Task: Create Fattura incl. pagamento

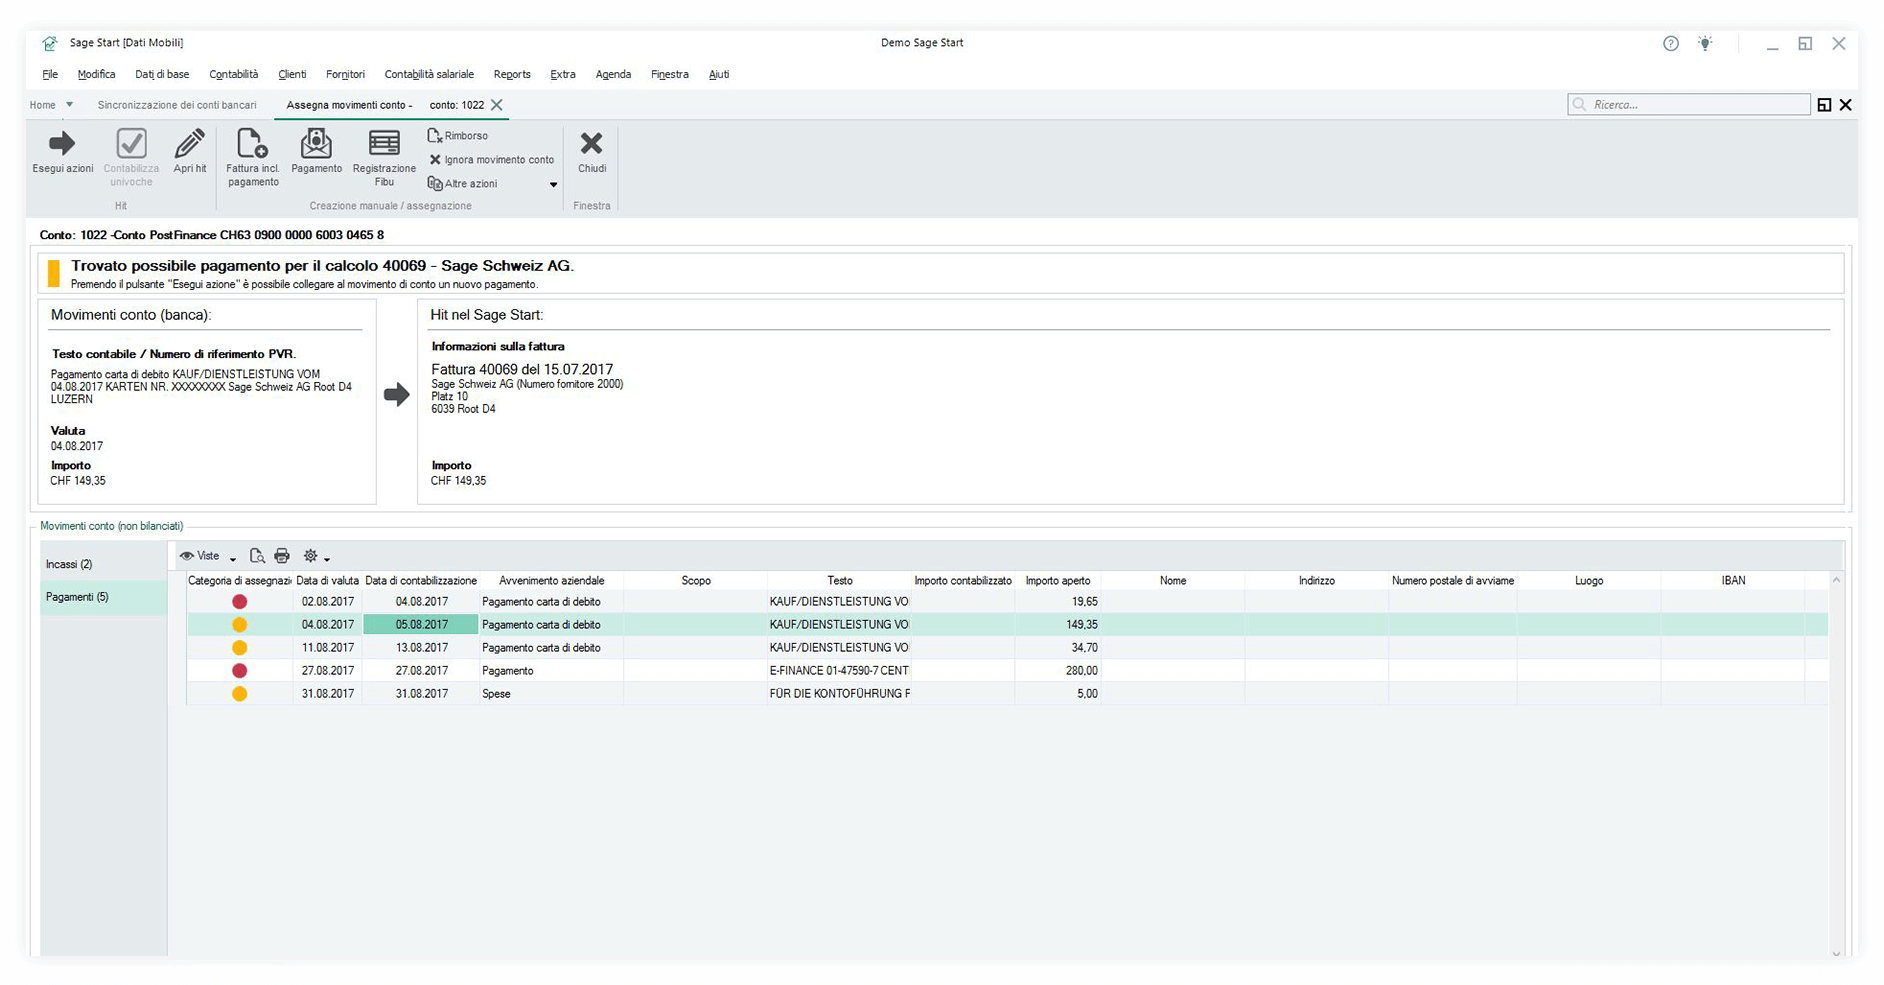Action: [252, 158]
